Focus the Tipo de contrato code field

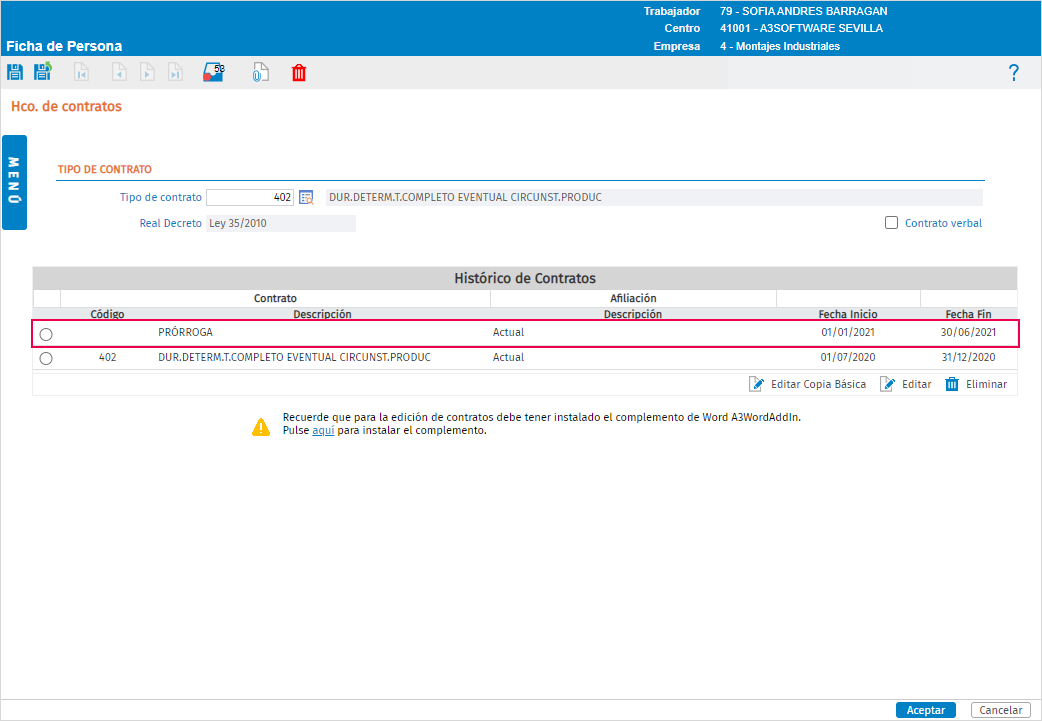click(250, 197)
